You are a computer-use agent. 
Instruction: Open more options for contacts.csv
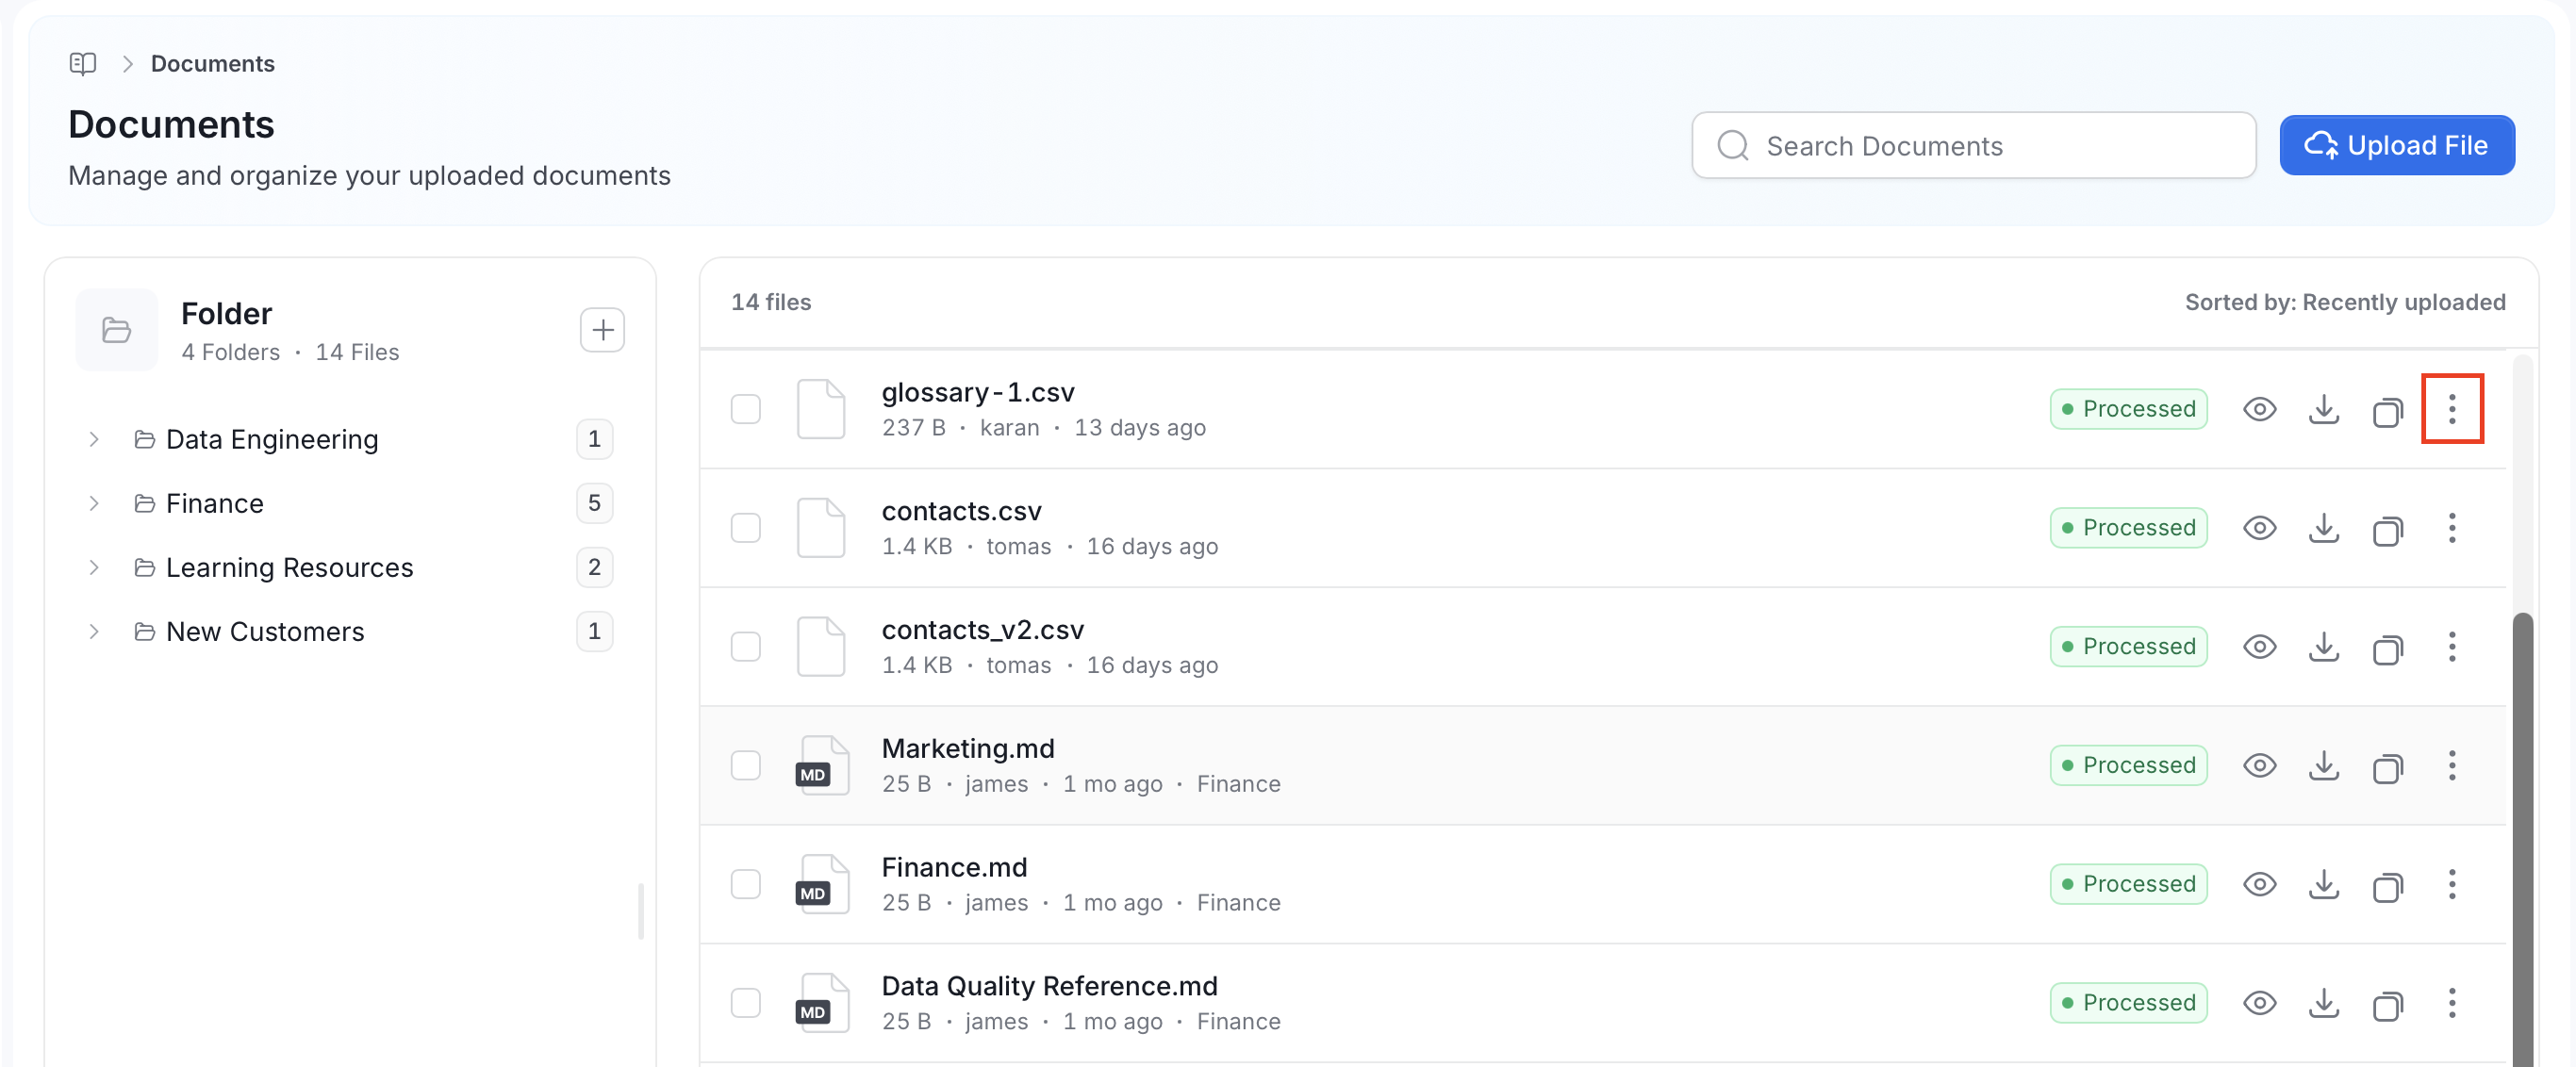(x=2451, y=528)
